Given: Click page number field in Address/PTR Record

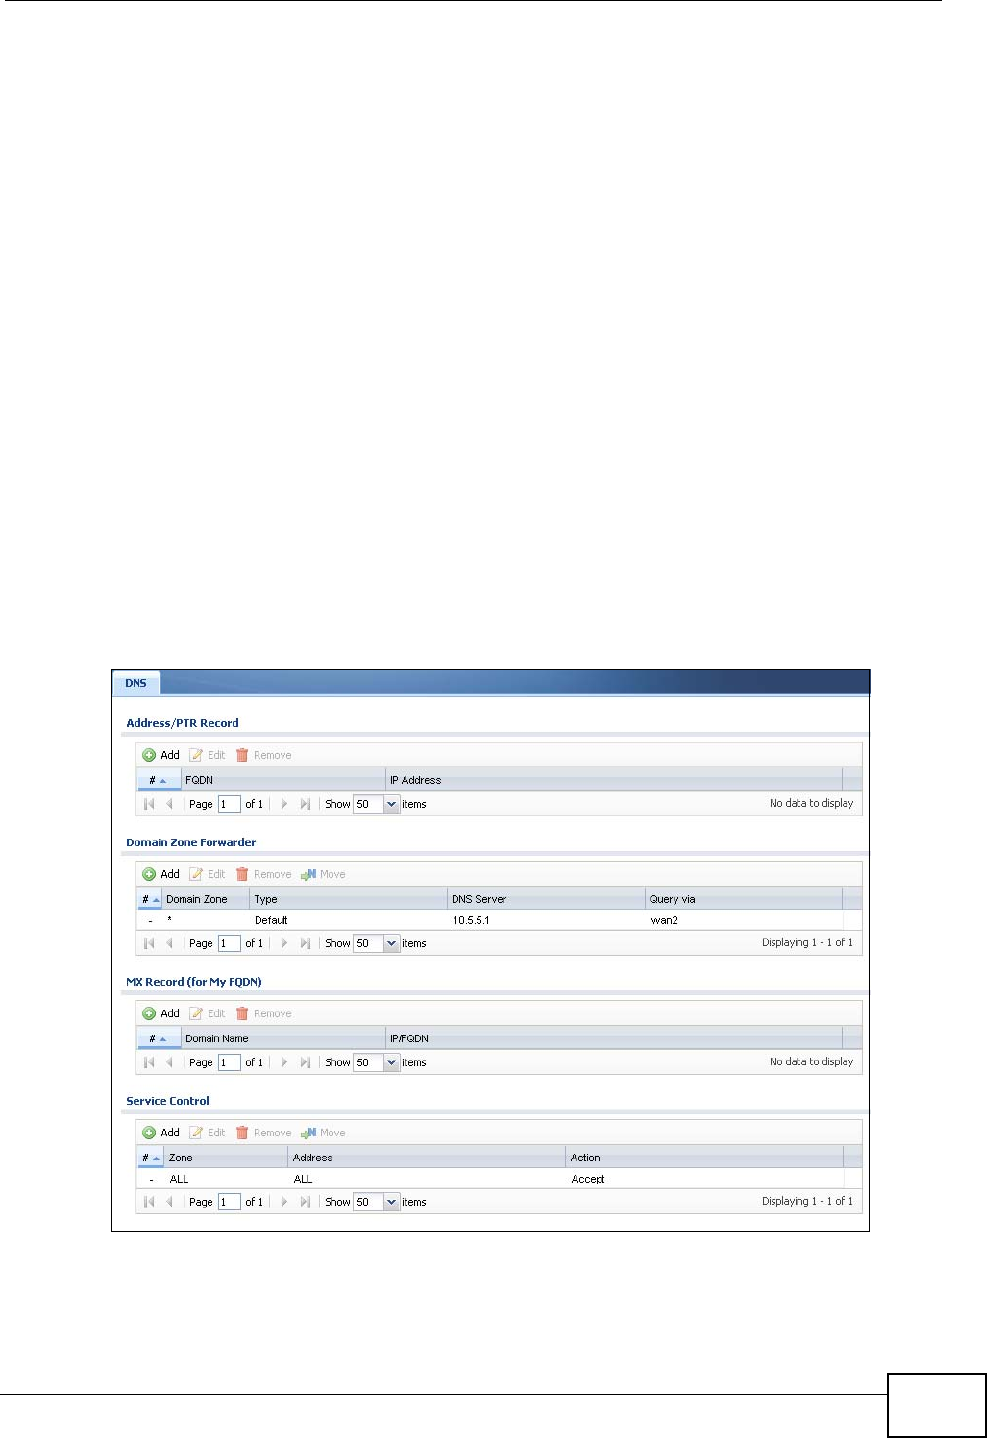Looking at the screenshot, I should pyautogui.click(x=229, y=804).
